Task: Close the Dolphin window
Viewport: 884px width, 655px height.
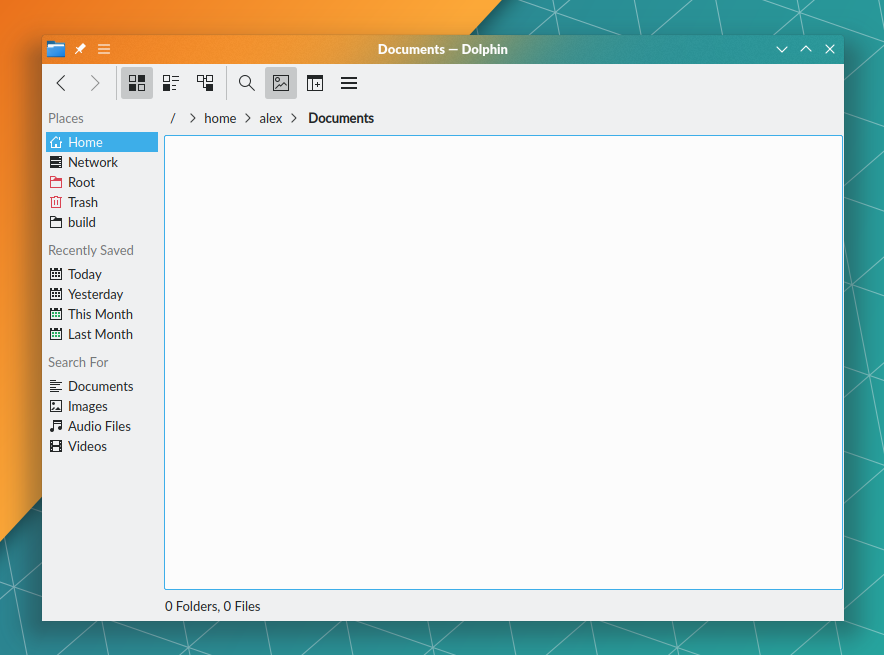Action: pos(829,49)
